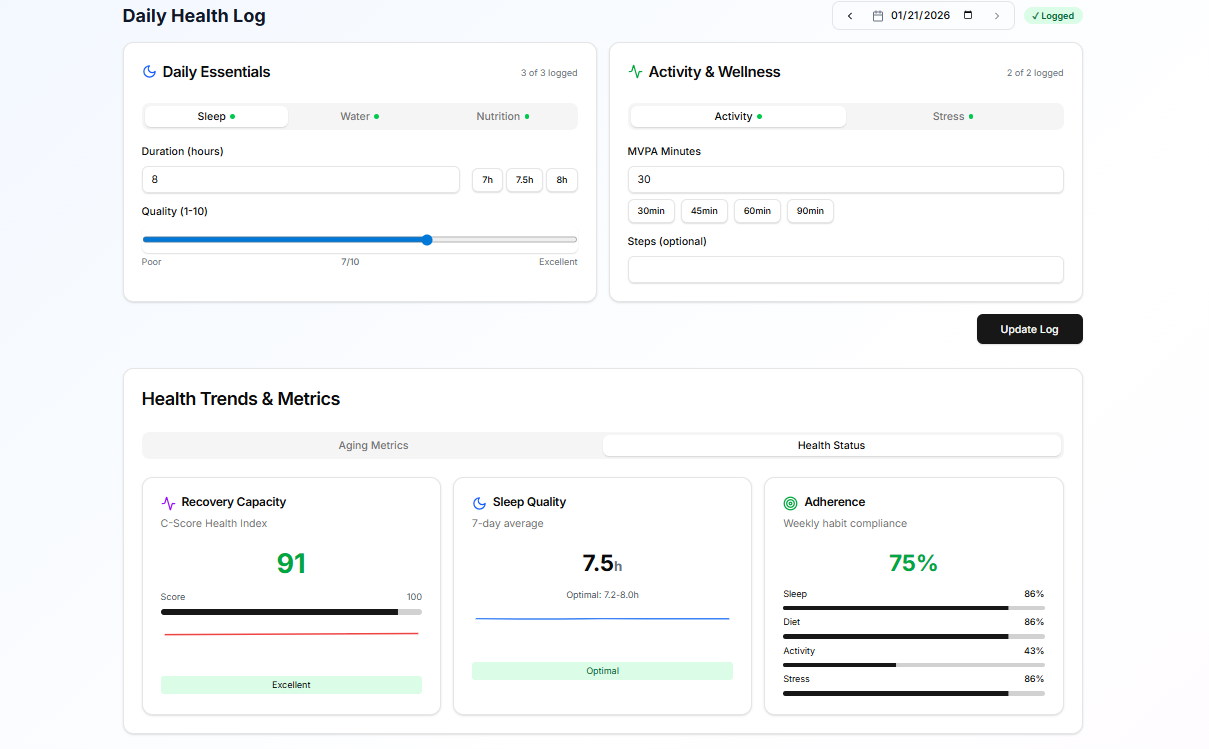Show the Aging Metrics tab
The height and width of the screenshot is (749, 1209).
point(373,445)
